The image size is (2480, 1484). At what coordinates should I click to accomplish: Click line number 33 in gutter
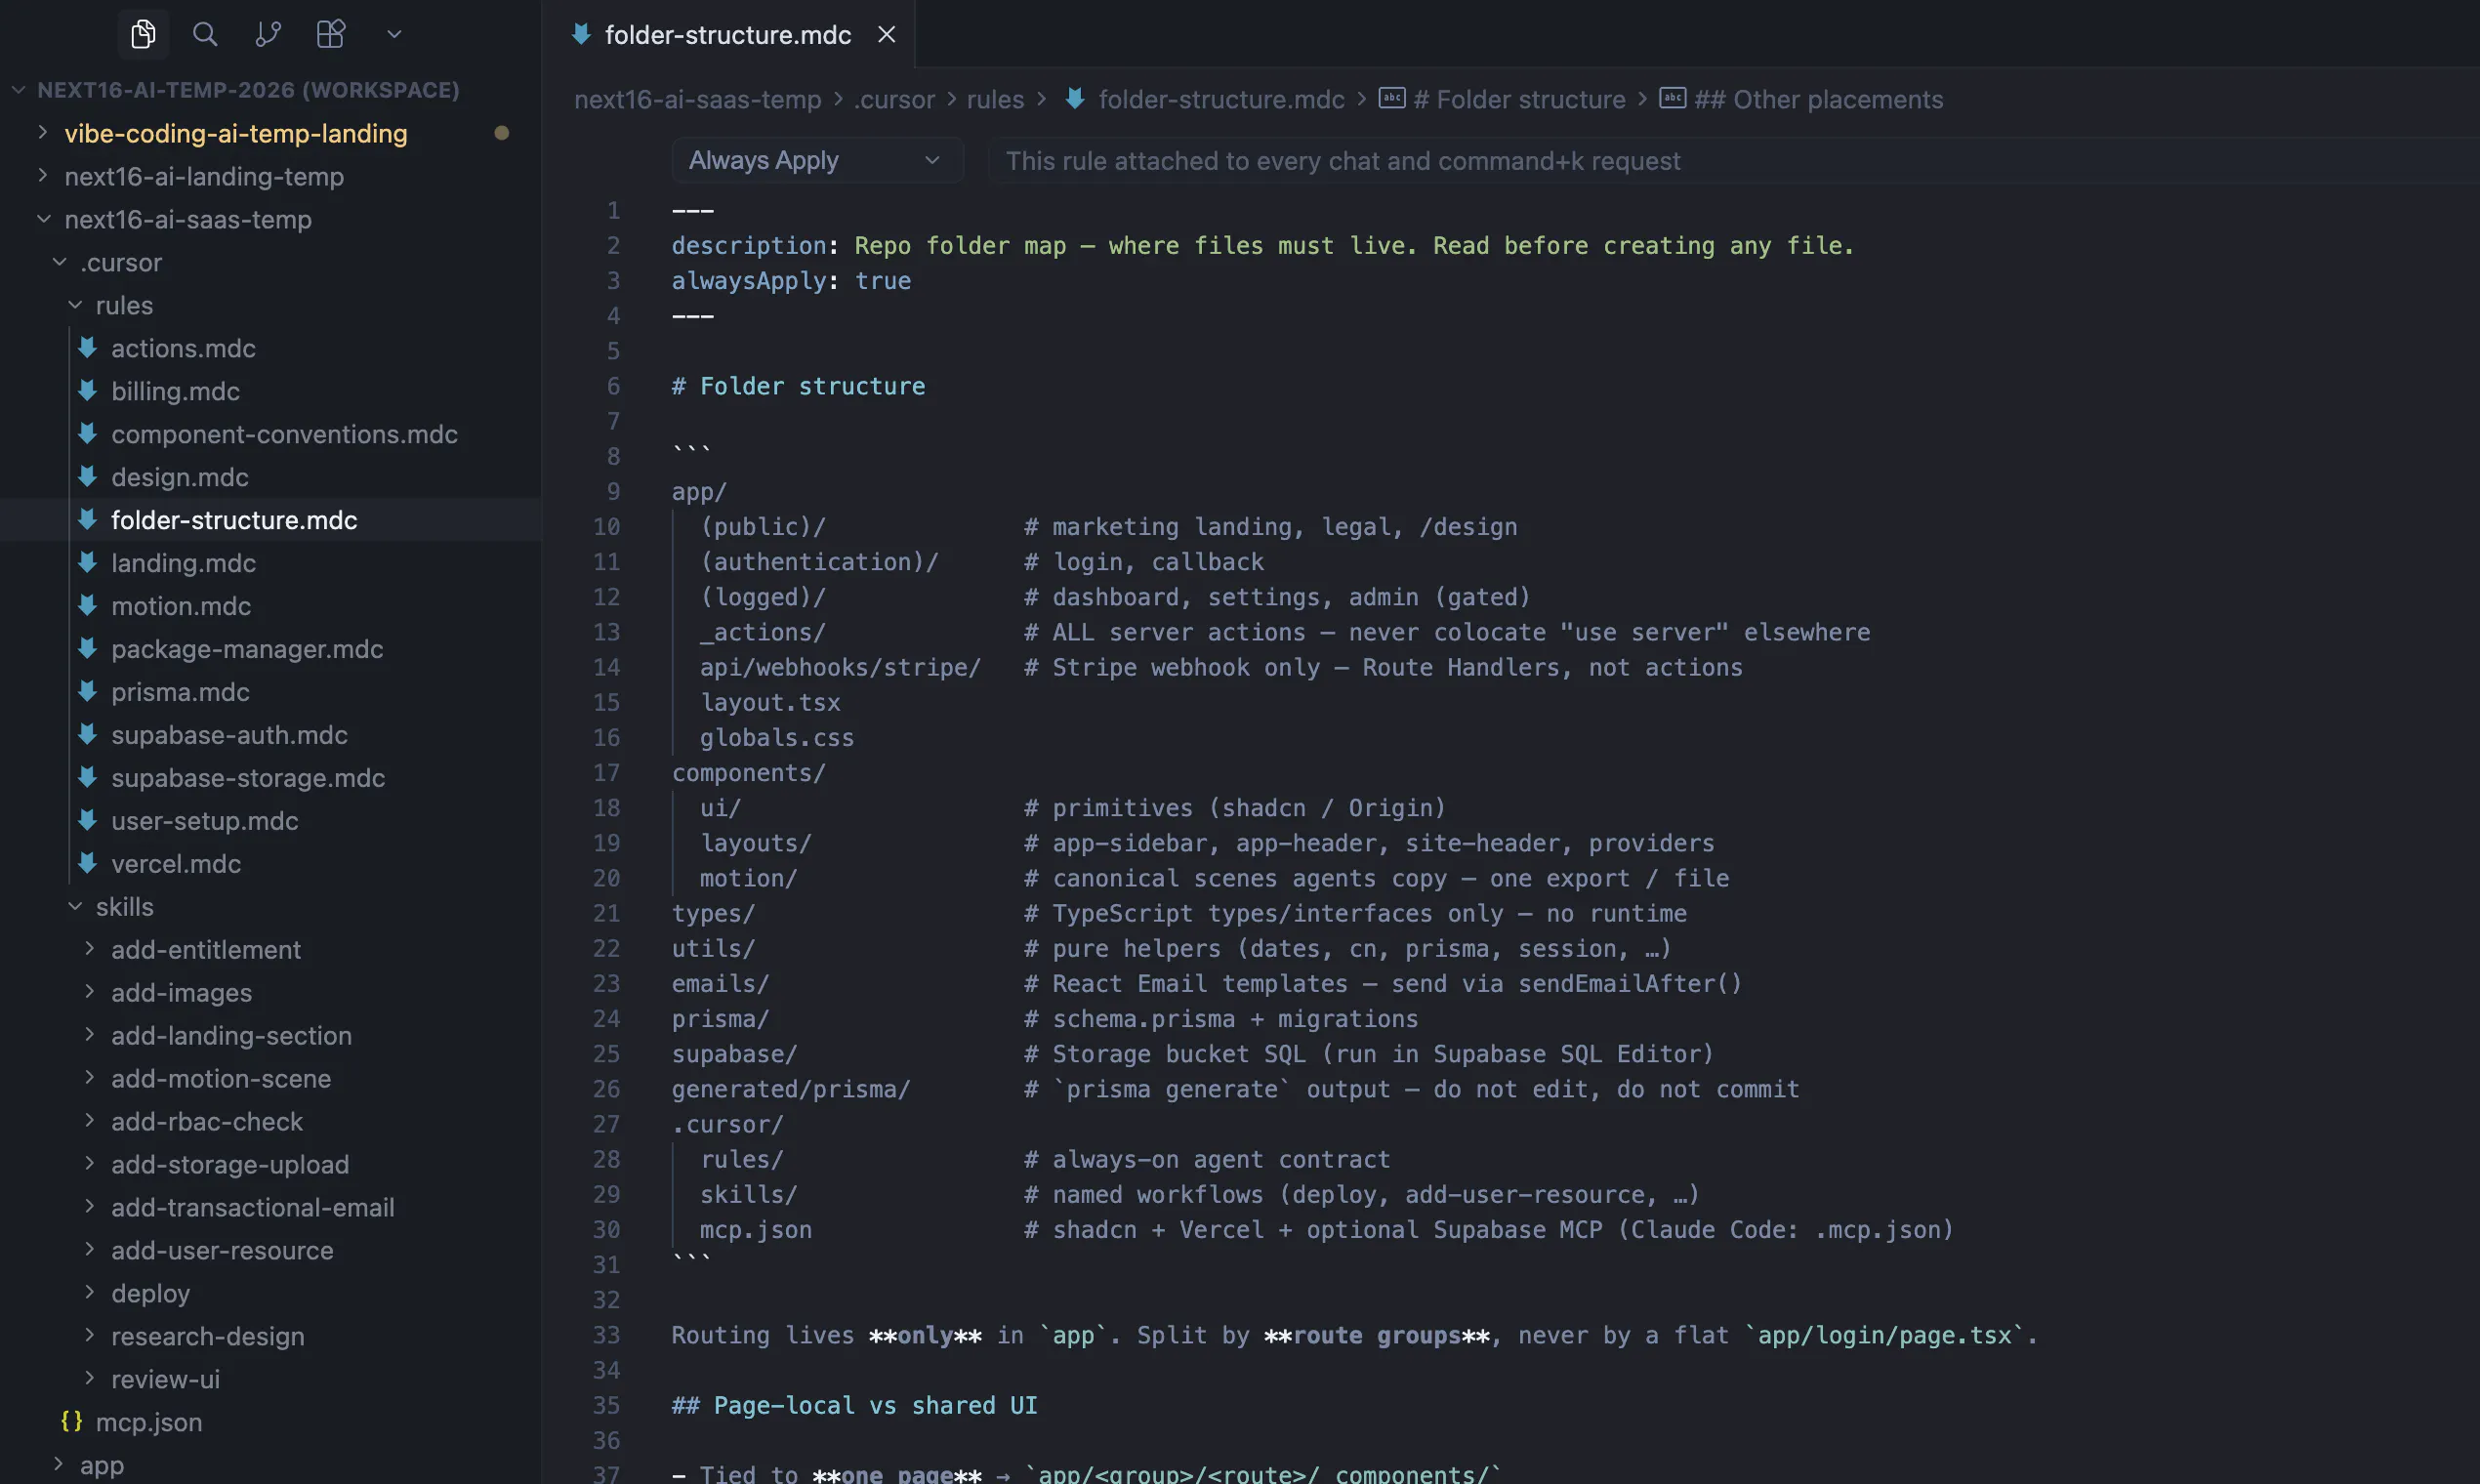[606, 1335]
